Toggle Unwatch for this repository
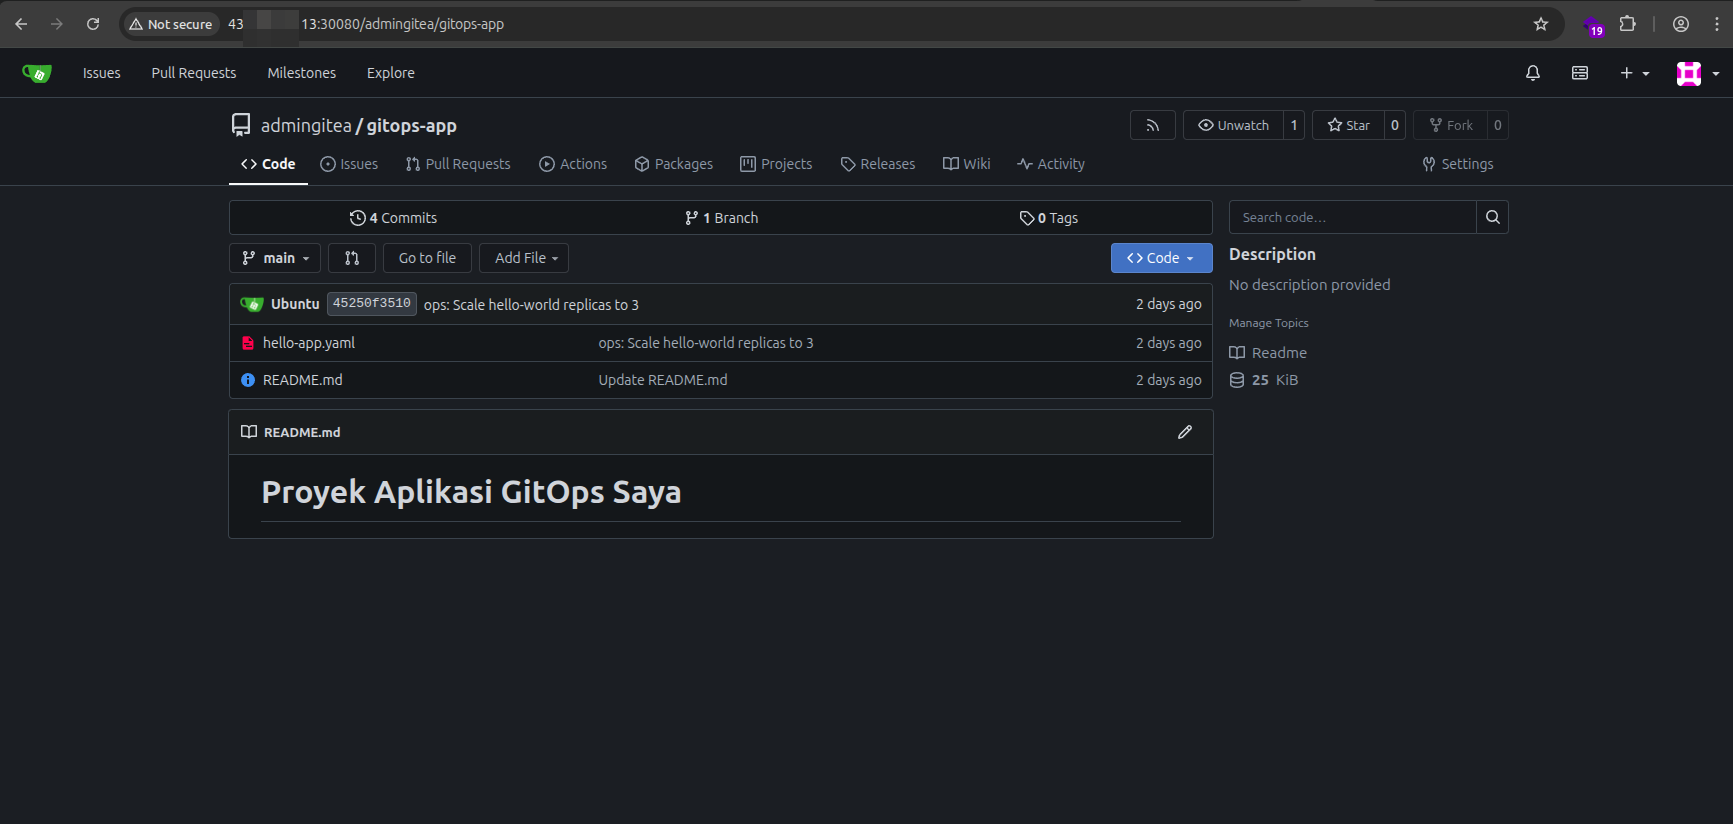 pos(1234,125)
